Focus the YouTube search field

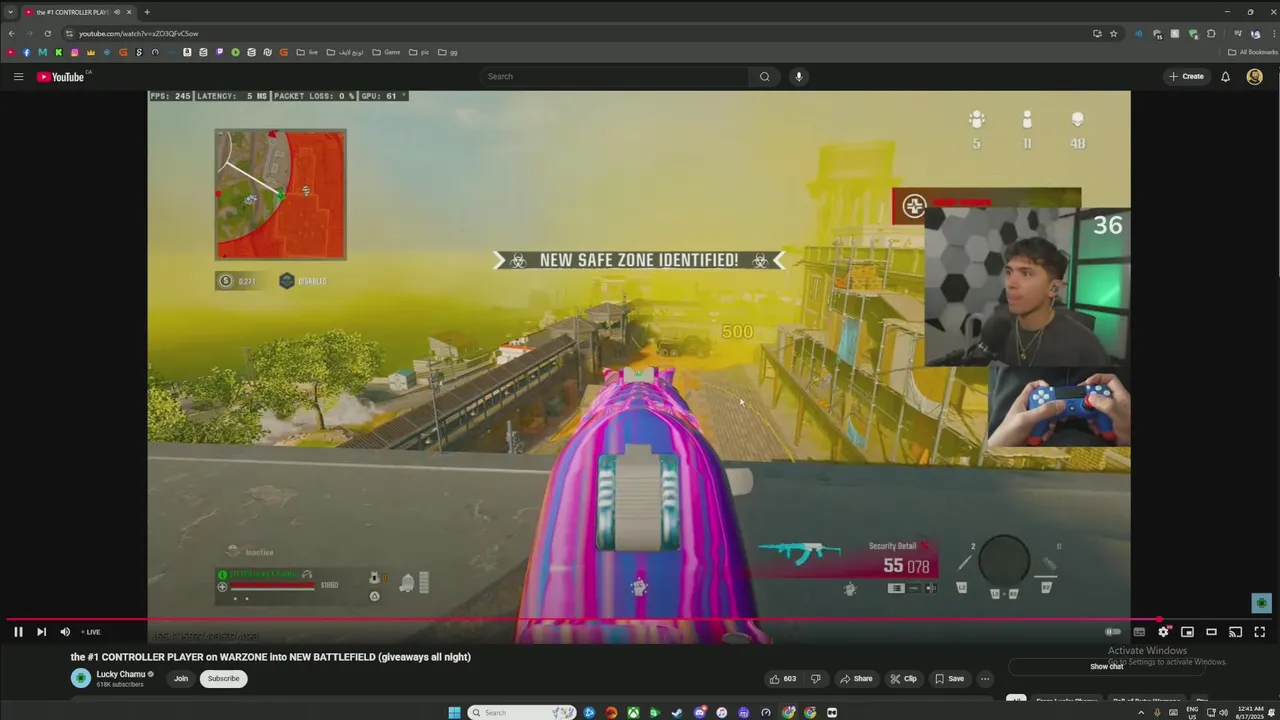point(615,76)
